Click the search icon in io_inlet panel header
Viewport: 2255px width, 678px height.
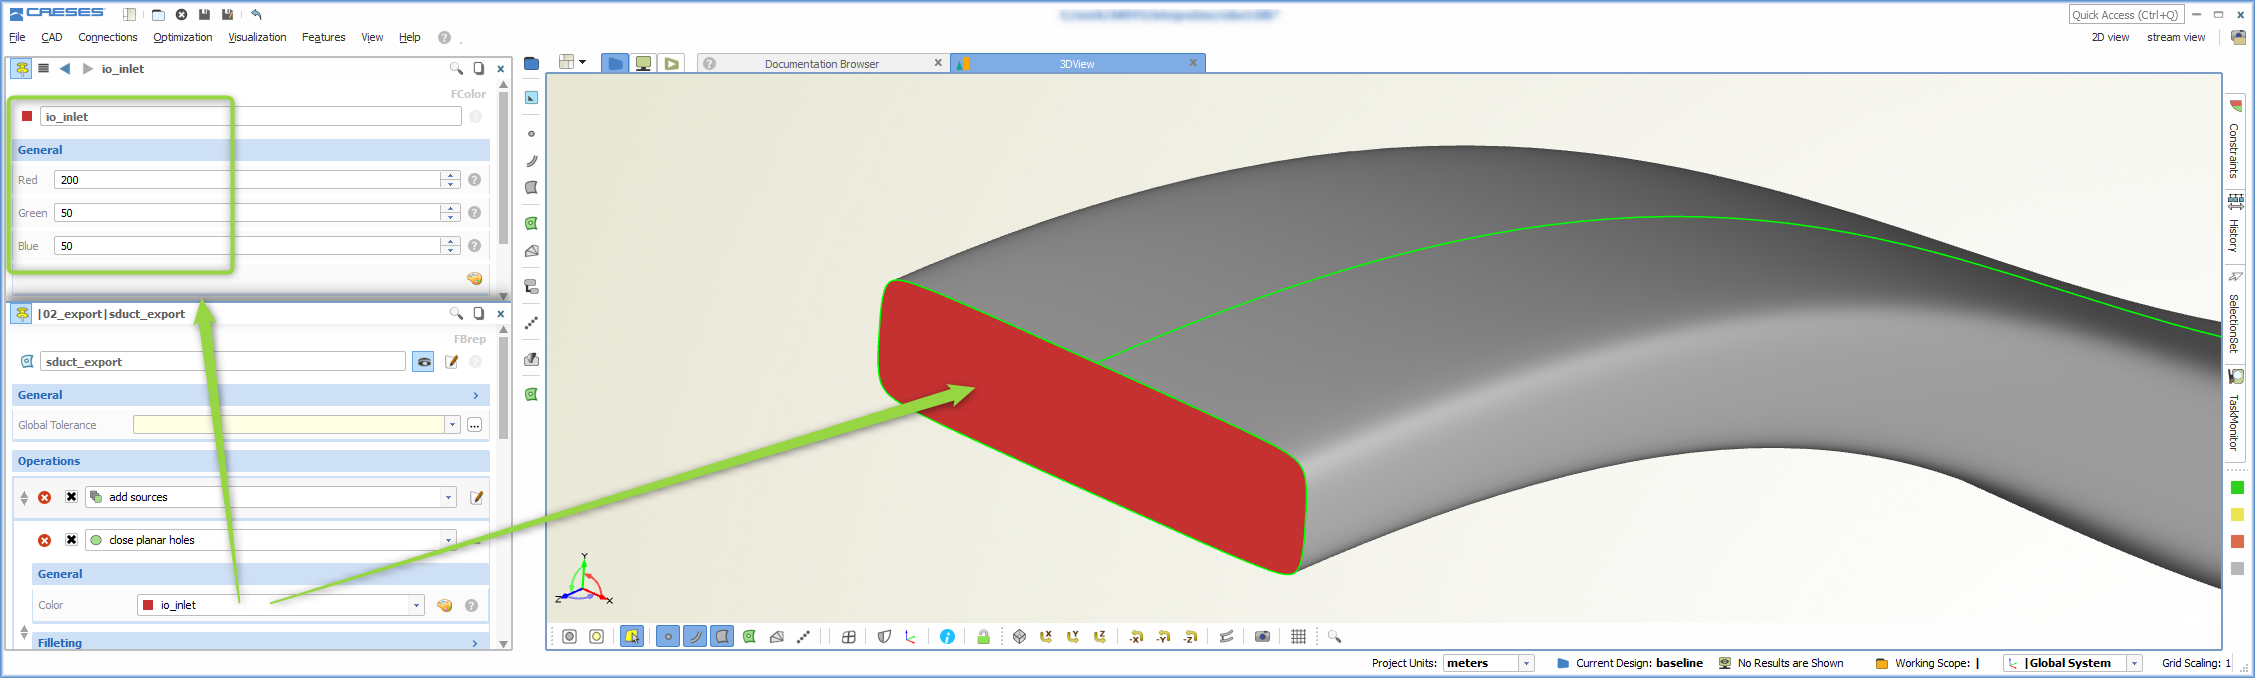point(456,68)
